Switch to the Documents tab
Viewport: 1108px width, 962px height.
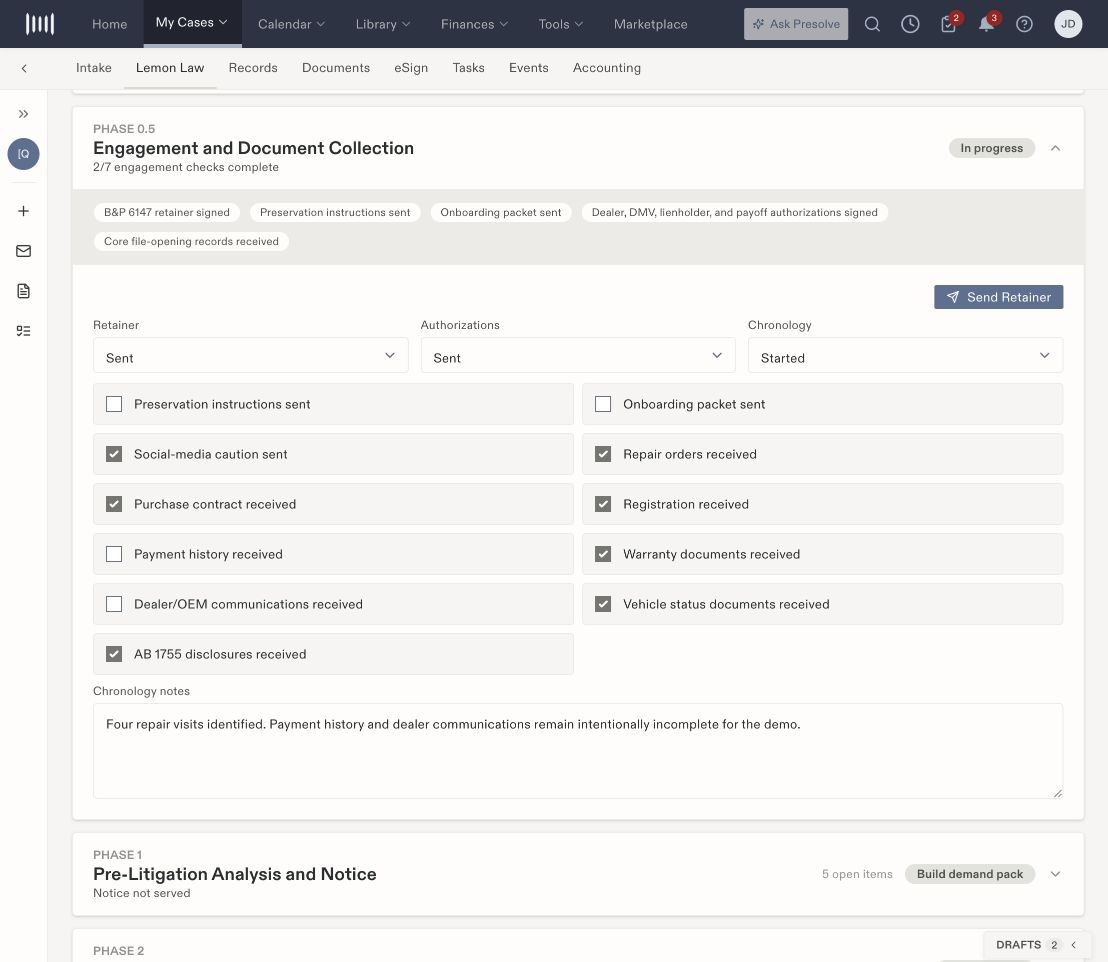click(336, 68)
